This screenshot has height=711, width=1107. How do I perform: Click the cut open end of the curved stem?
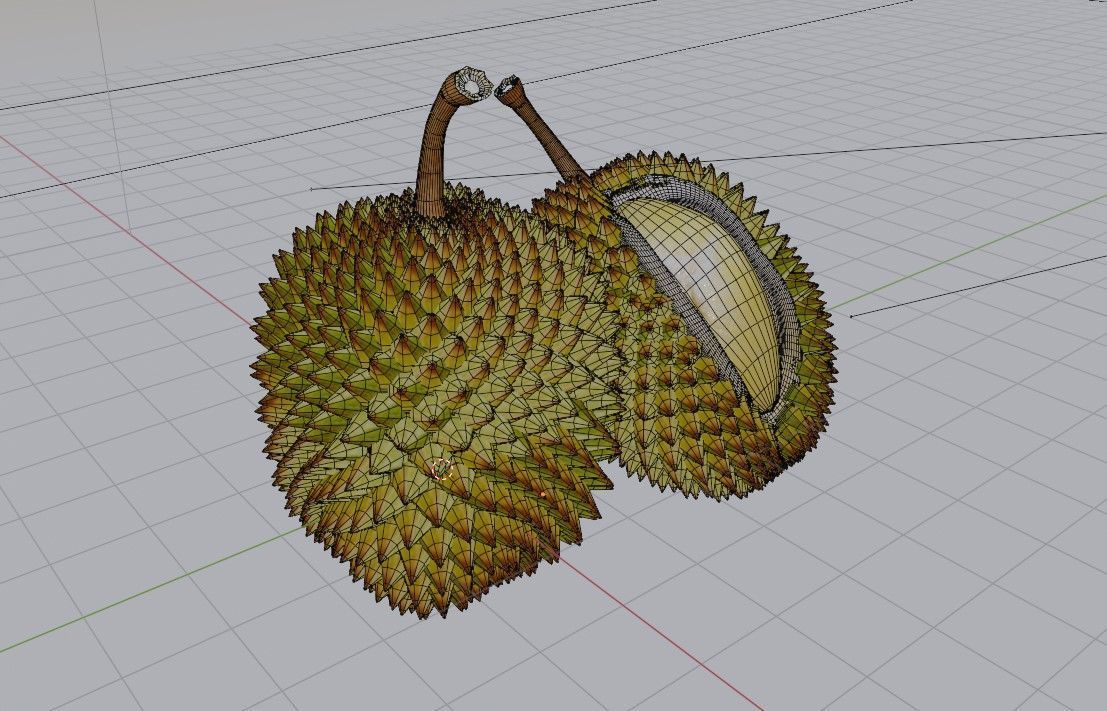[x=473, y=84]
